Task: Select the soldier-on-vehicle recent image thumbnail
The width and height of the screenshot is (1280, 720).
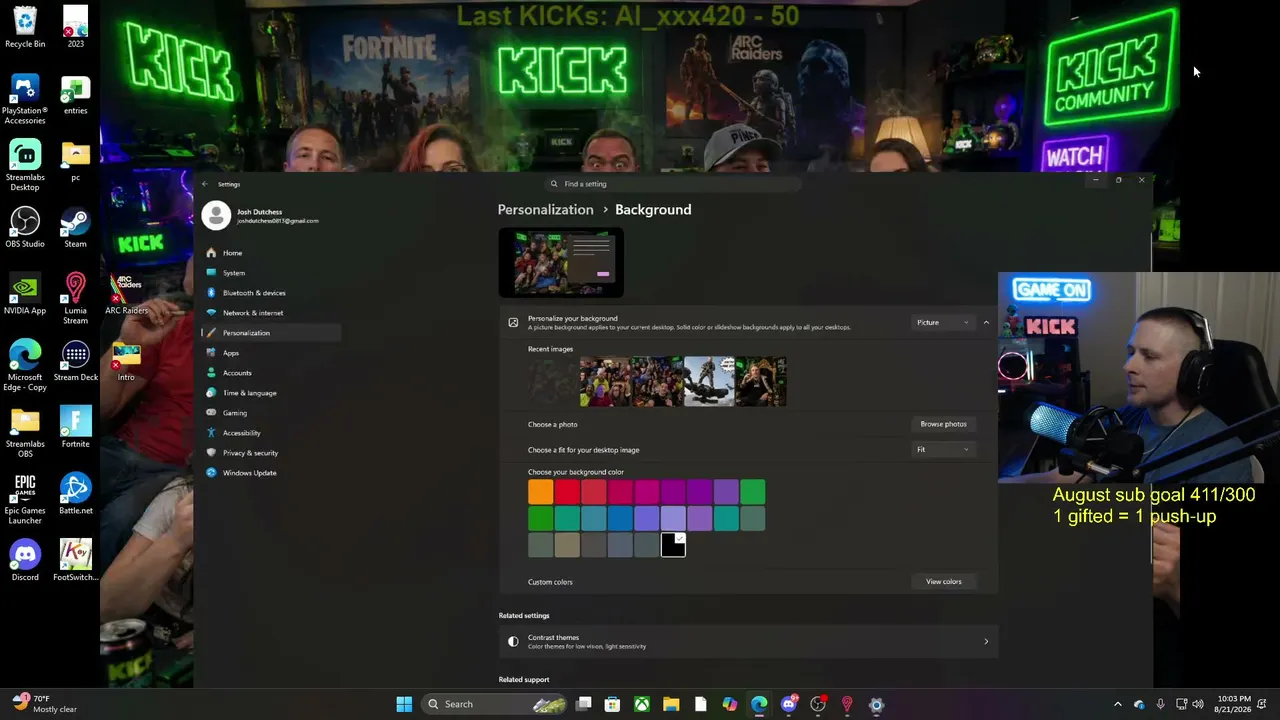Action: pos(709,382)
